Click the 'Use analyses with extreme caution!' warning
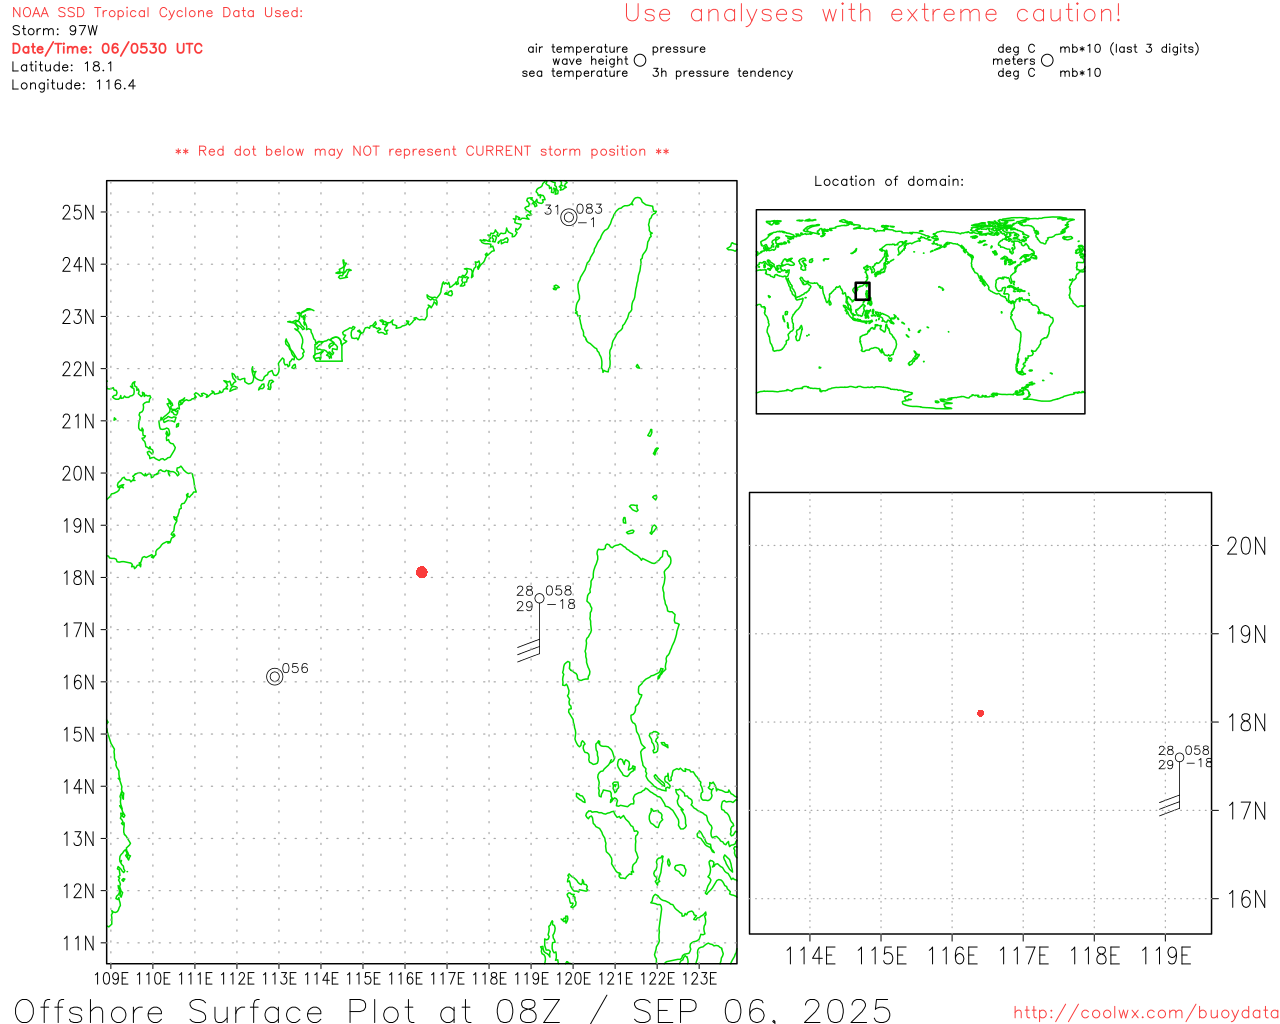The width and height of the screenshot is (1280, 1024). click(873, 14)
